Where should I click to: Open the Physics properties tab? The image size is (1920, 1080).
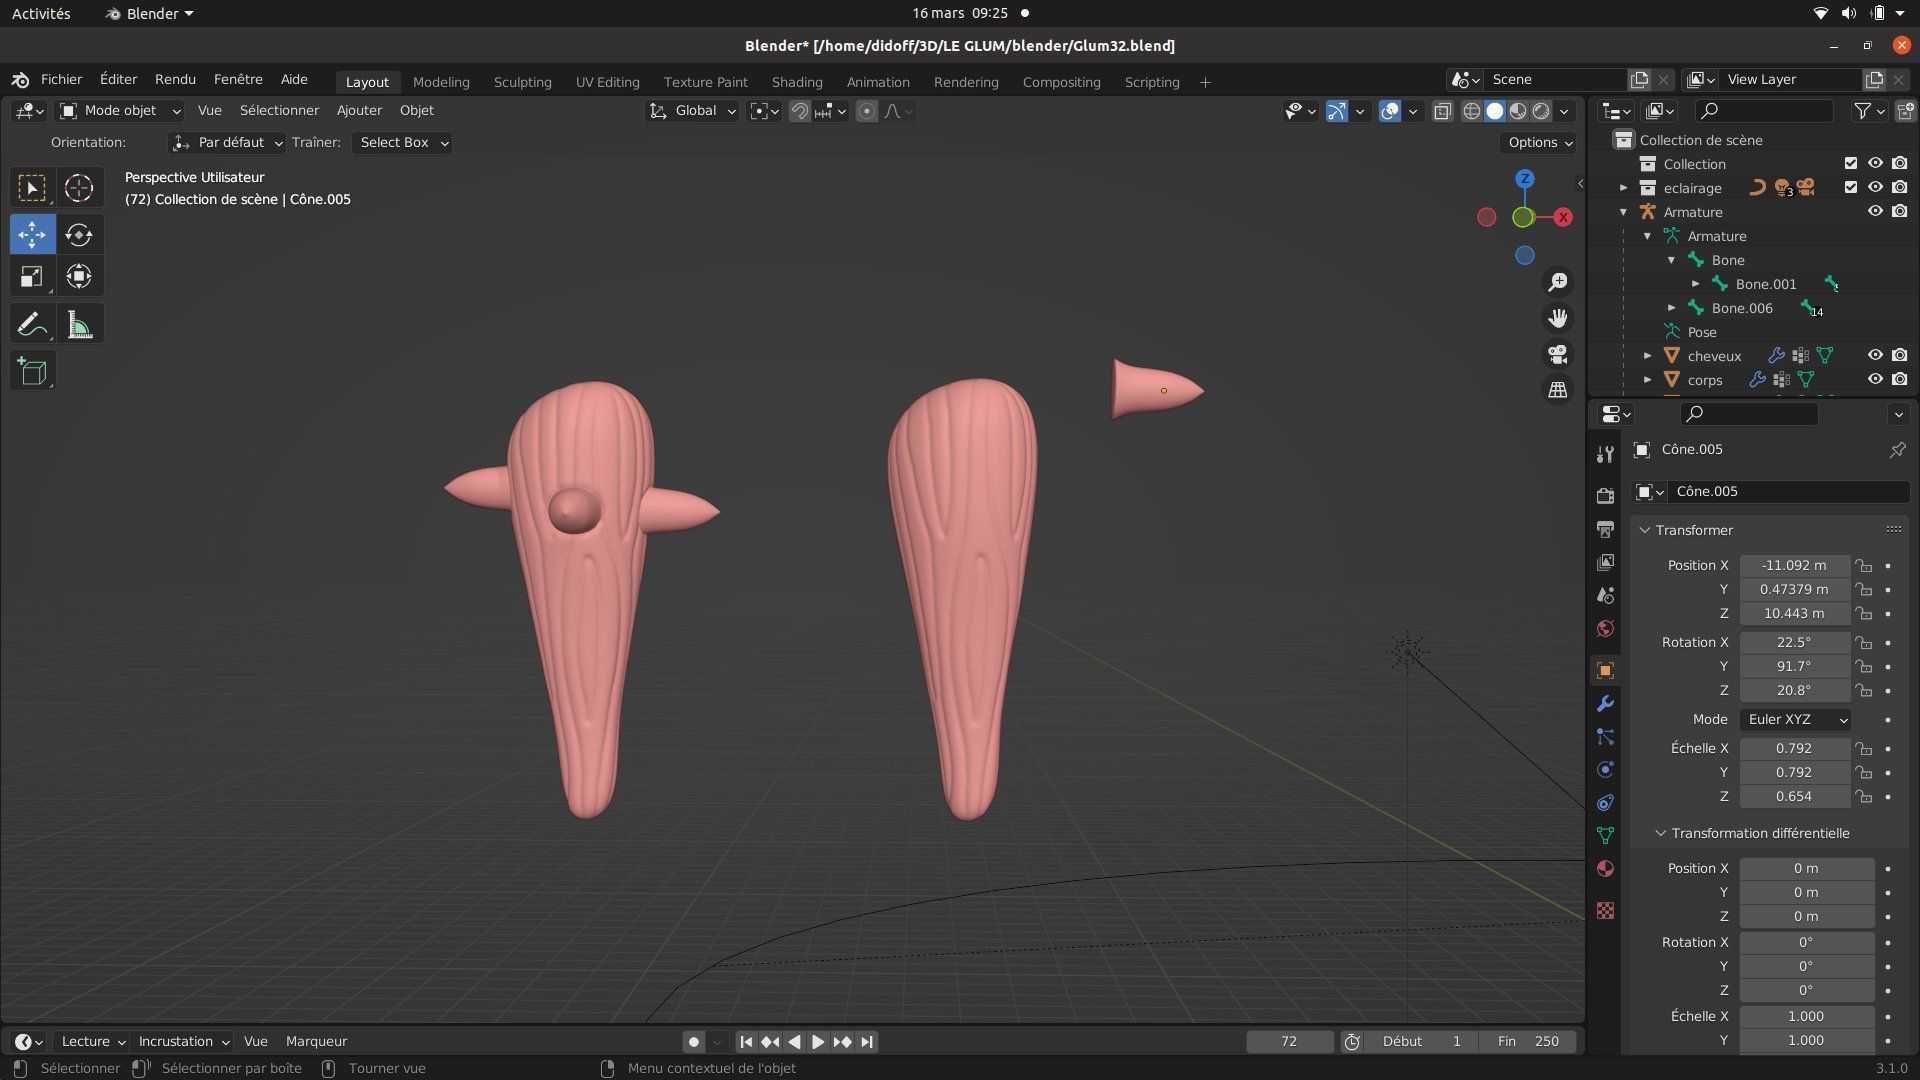click(x=1605, y=770)
